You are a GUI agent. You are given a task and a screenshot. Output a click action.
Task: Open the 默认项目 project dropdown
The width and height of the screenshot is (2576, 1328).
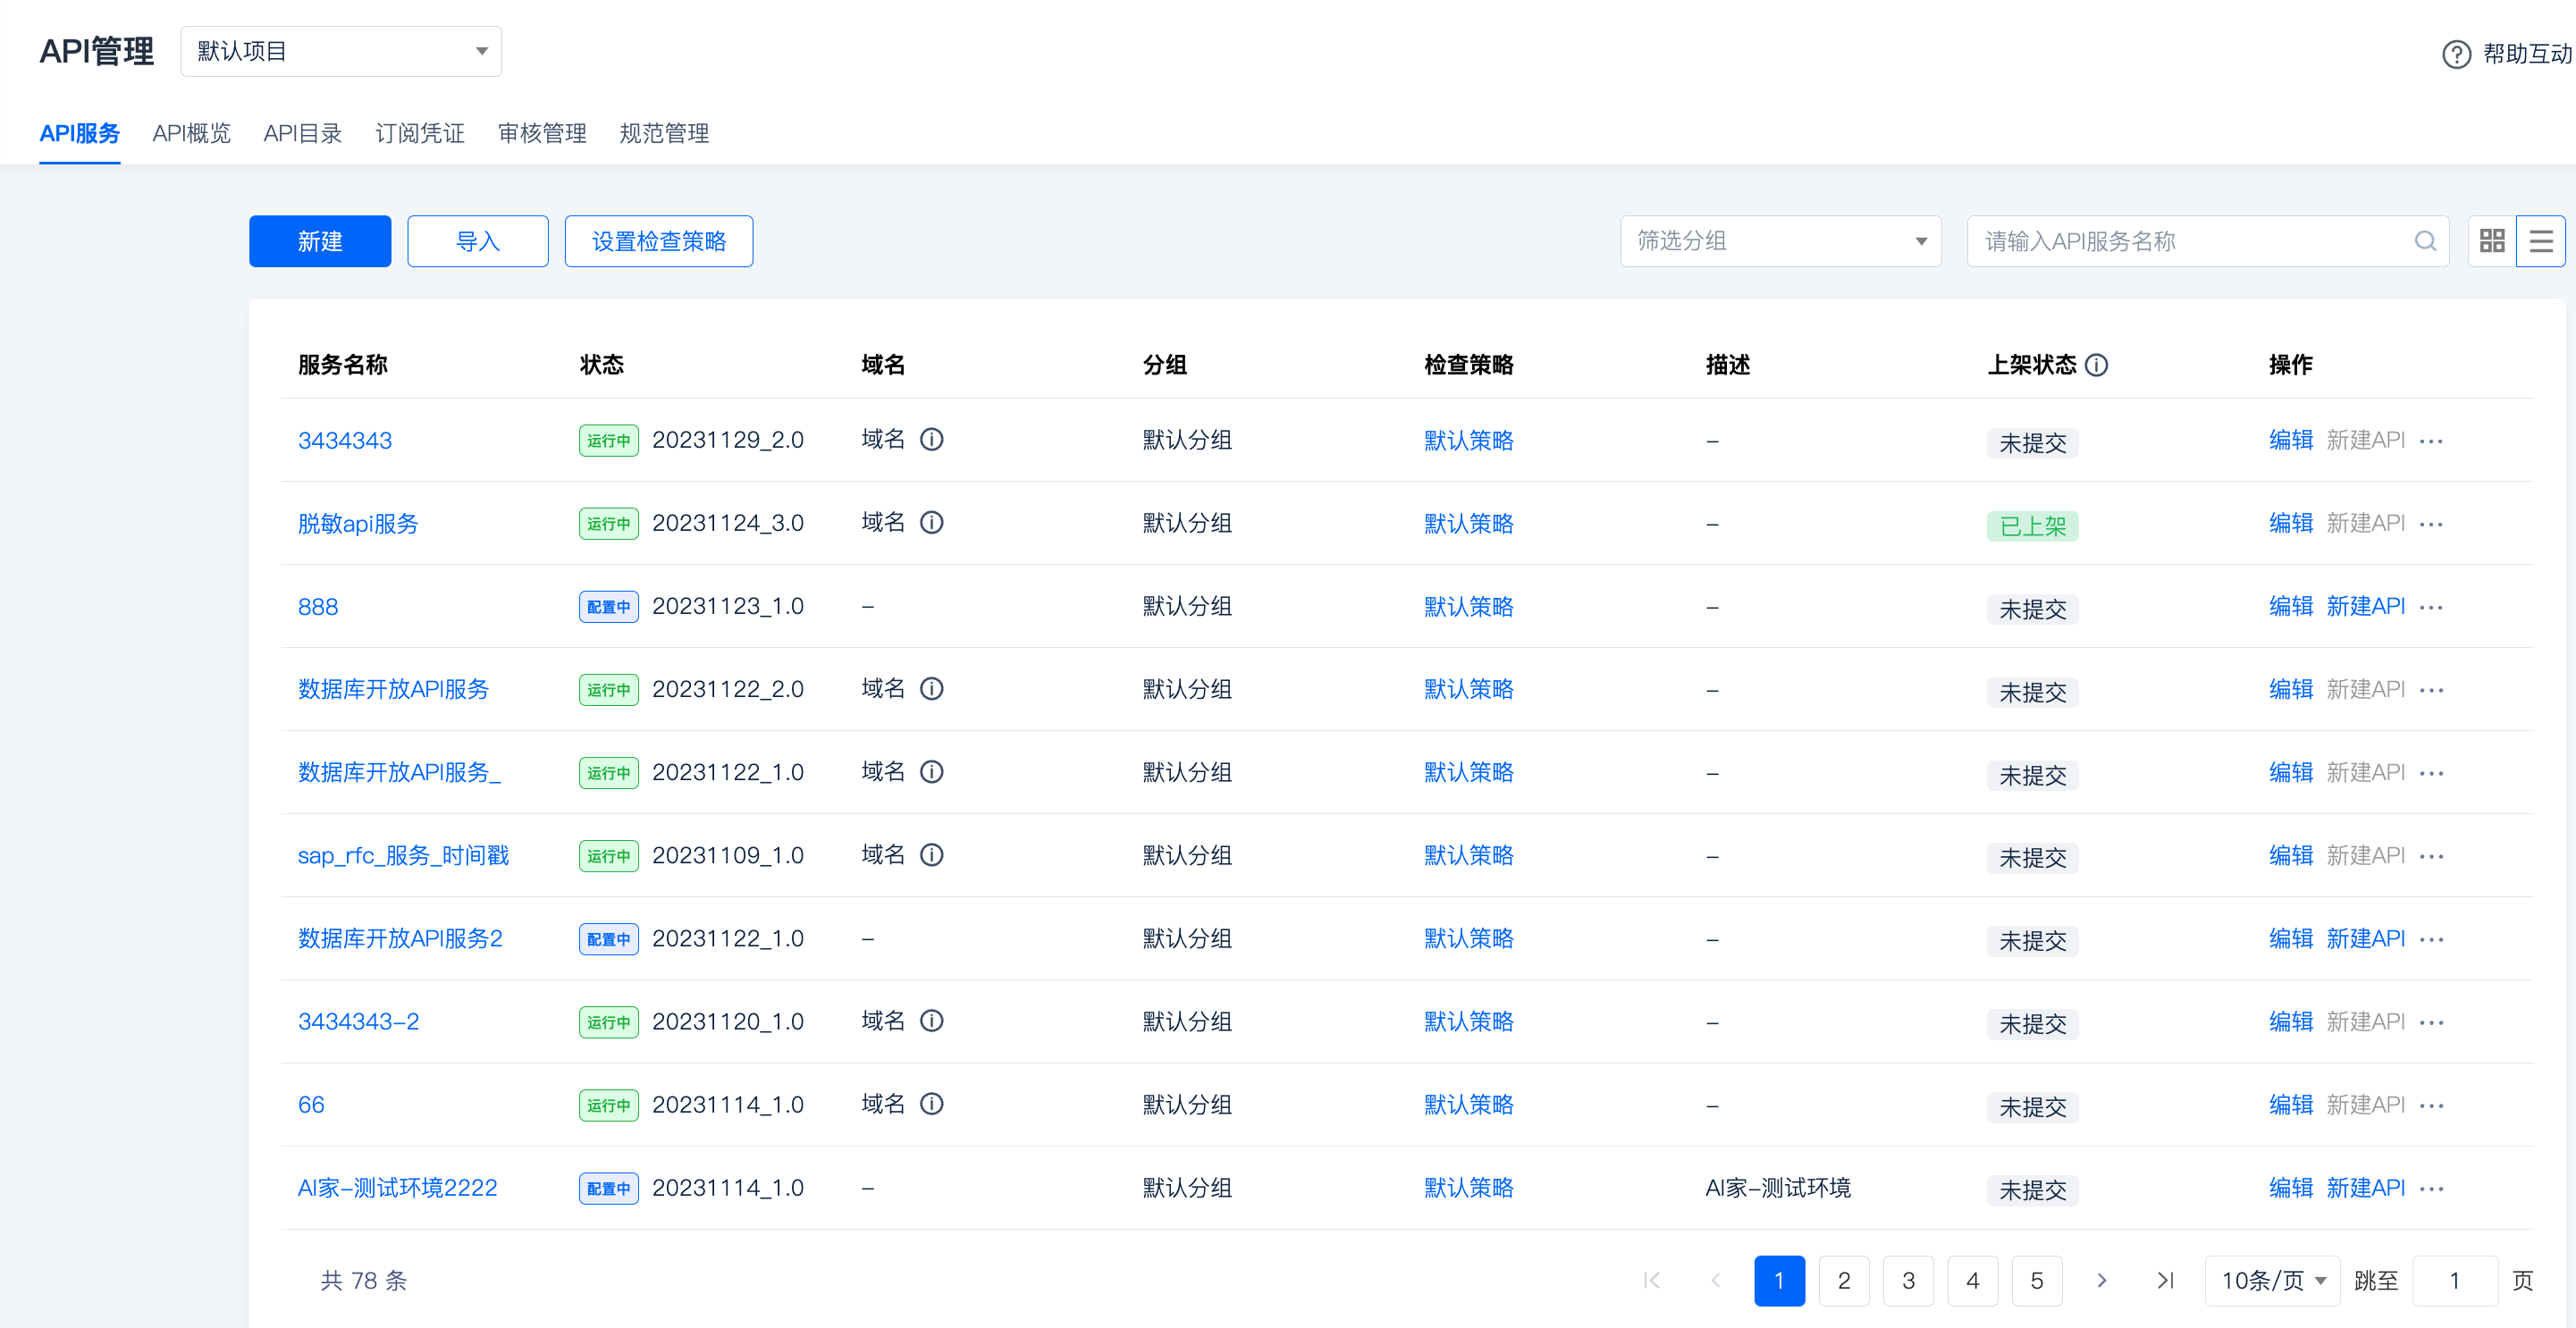341,51
